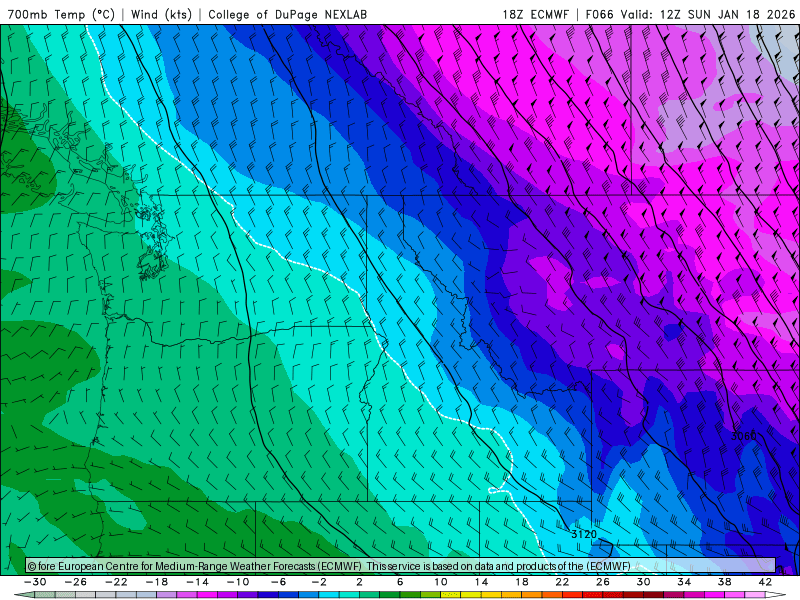
Task: Click the '-10' color scale value
Action: [x=238, y=582]
